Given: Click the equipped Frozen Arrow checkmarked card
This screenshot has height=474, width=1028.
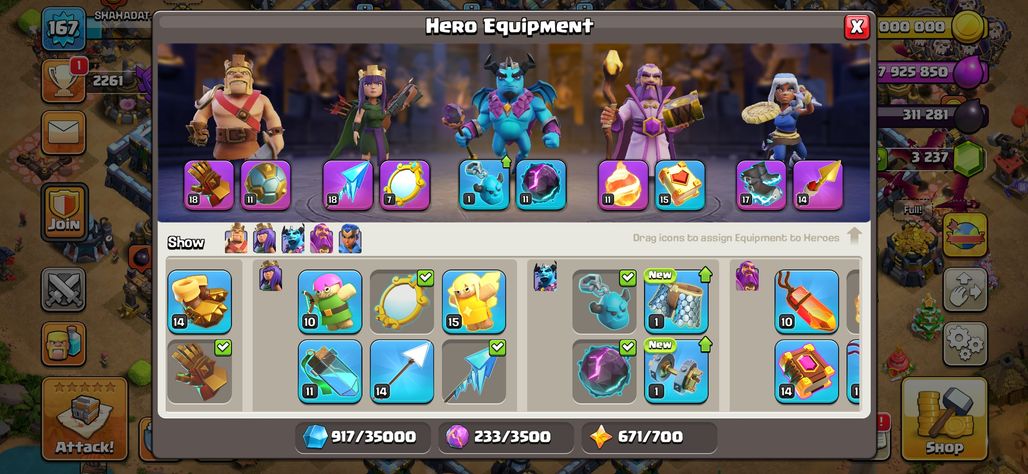Looking at the screenshot, I should coord(473,371).
